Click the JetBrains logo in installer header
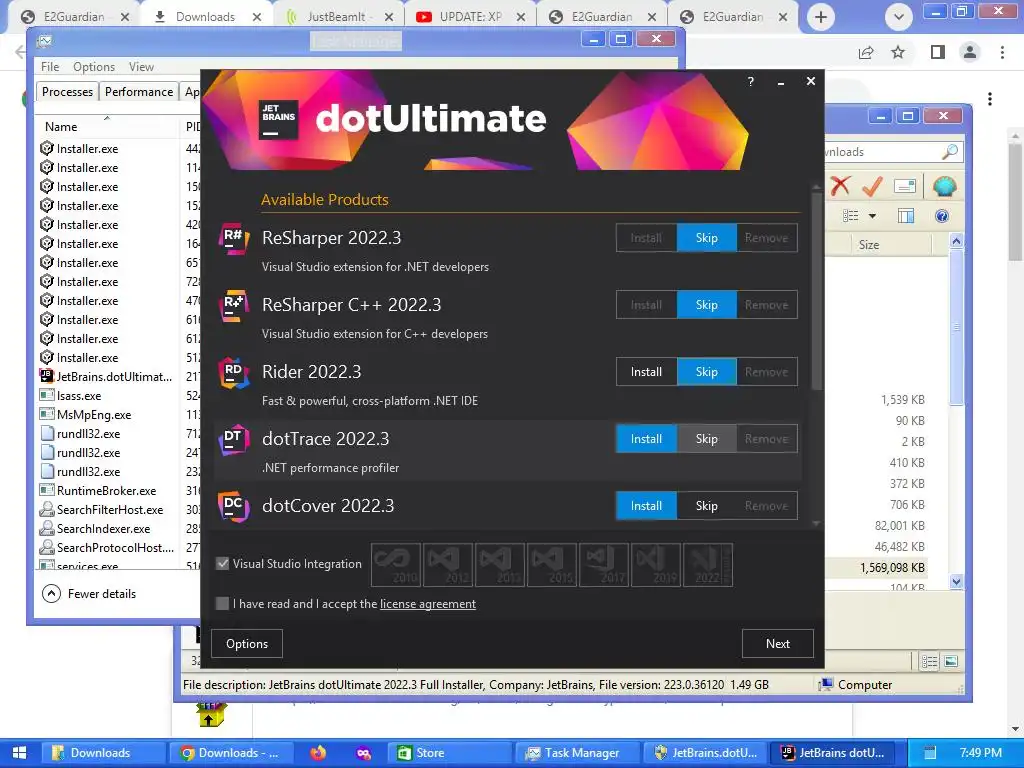 tap(279, 119)
